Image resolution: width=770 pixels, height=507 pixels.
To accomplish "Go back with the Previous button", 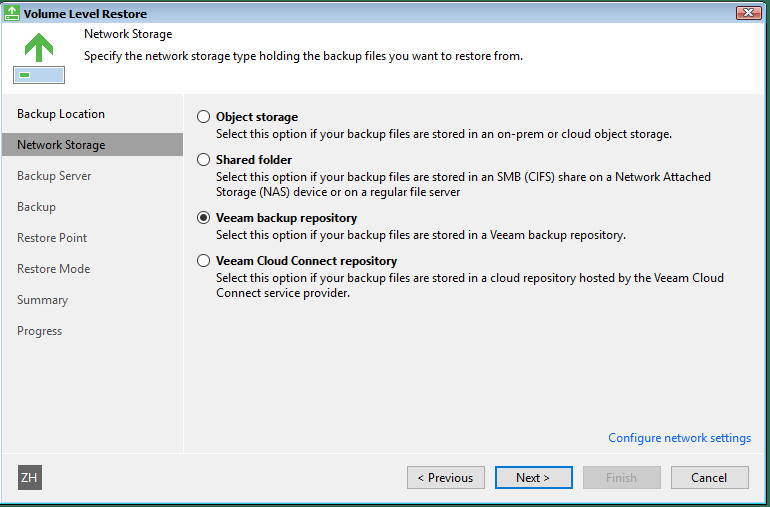I will (446, 478).
